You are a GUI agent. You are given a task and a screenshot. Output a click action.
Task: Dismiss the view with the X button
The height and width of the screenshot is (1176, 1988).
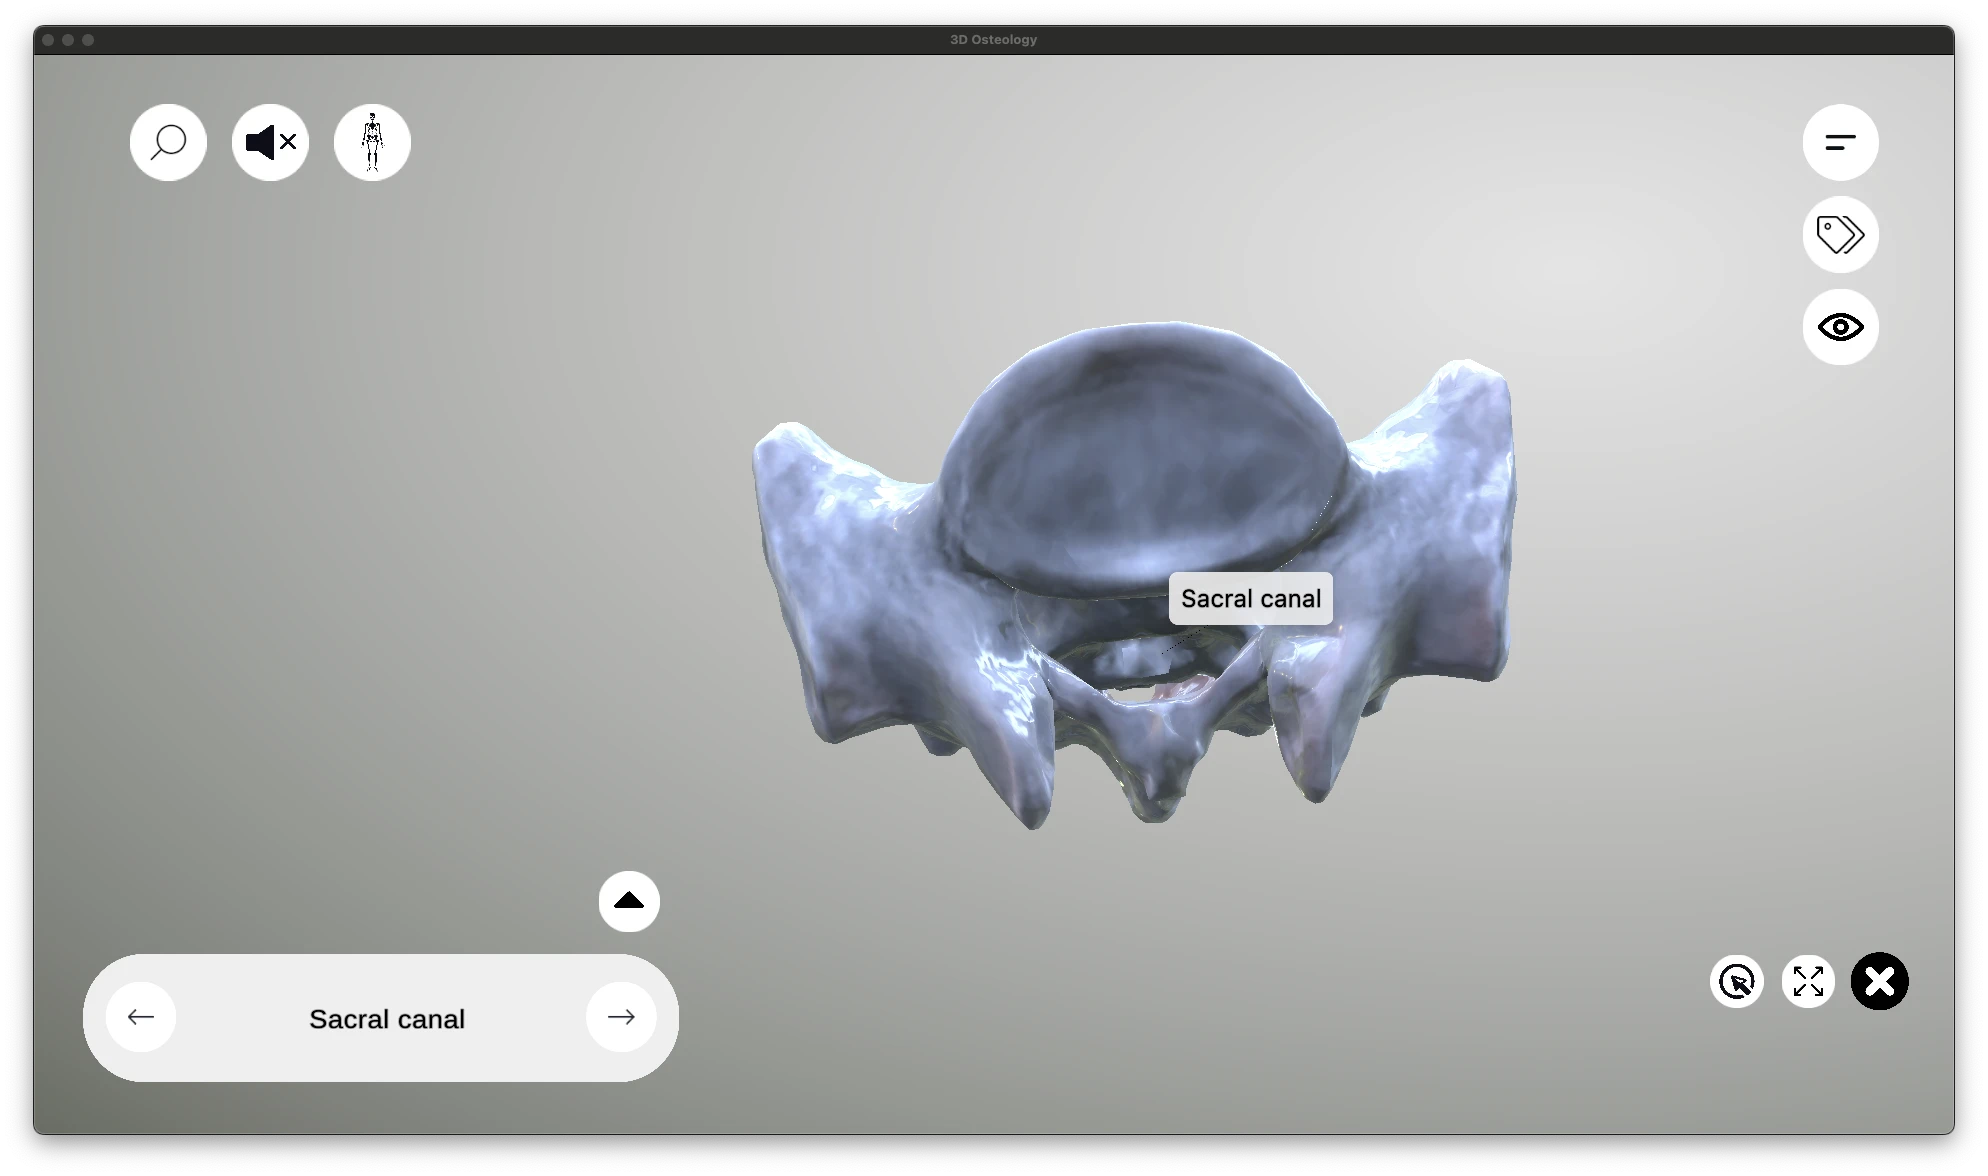(x=1879, y=981)
